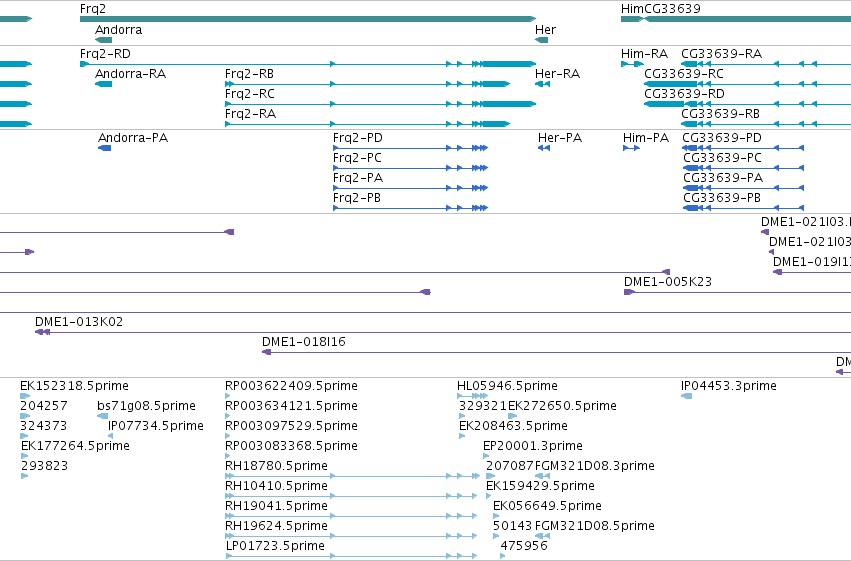Select the RP003083368.5prime EST label
851x561 pixels.
(291, 446)
